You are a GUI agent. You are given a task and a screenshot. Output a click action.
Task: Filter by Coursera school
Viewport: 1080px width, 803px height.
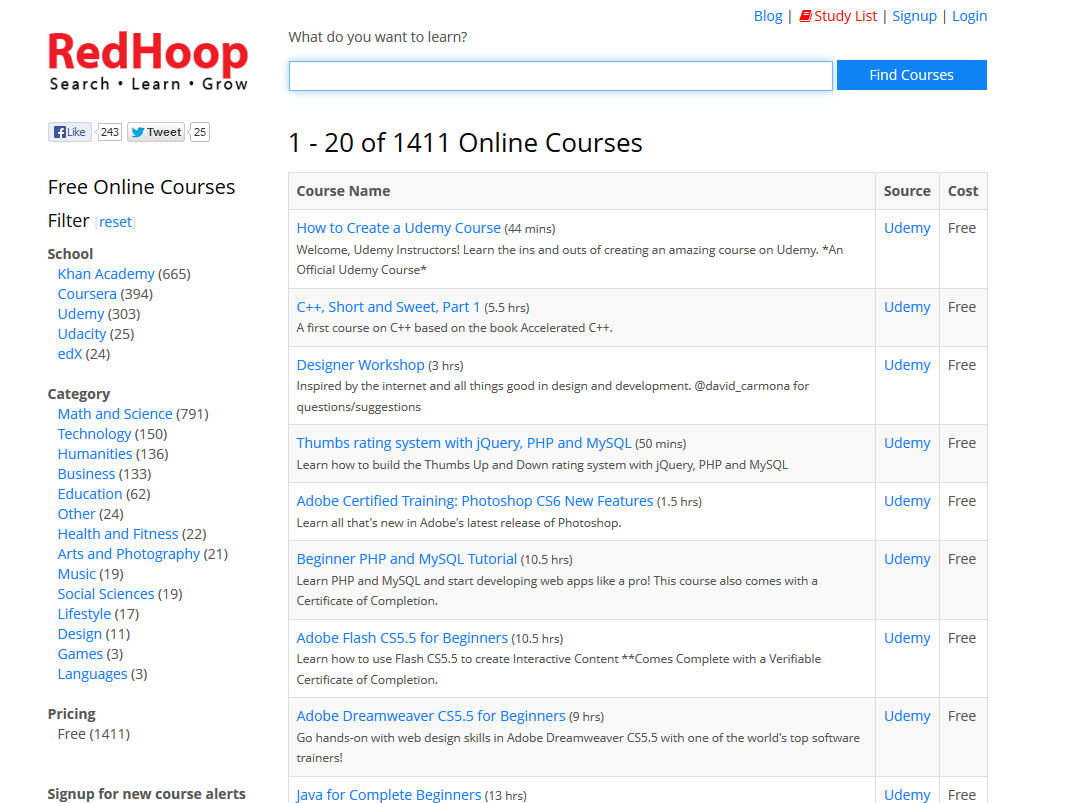[x=87, y=294]
